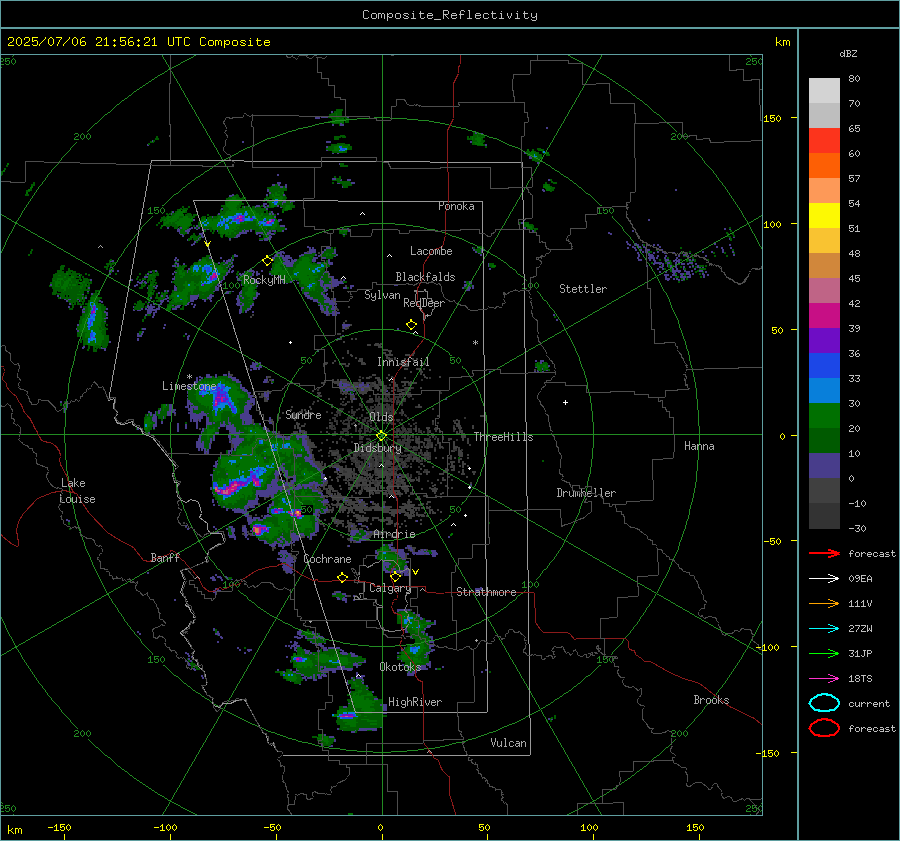
Task: Click the RedDeer city label
Action: [424, 303]
